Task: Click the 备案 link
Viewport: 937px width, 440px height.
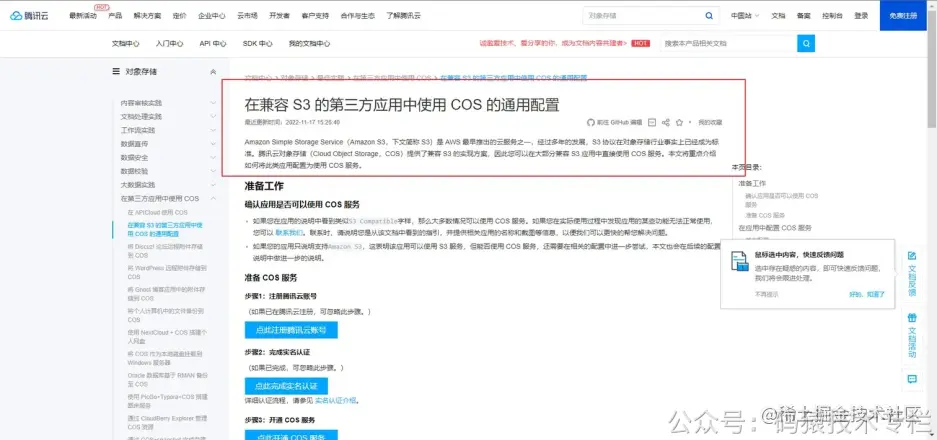Action: click(803, 16)
